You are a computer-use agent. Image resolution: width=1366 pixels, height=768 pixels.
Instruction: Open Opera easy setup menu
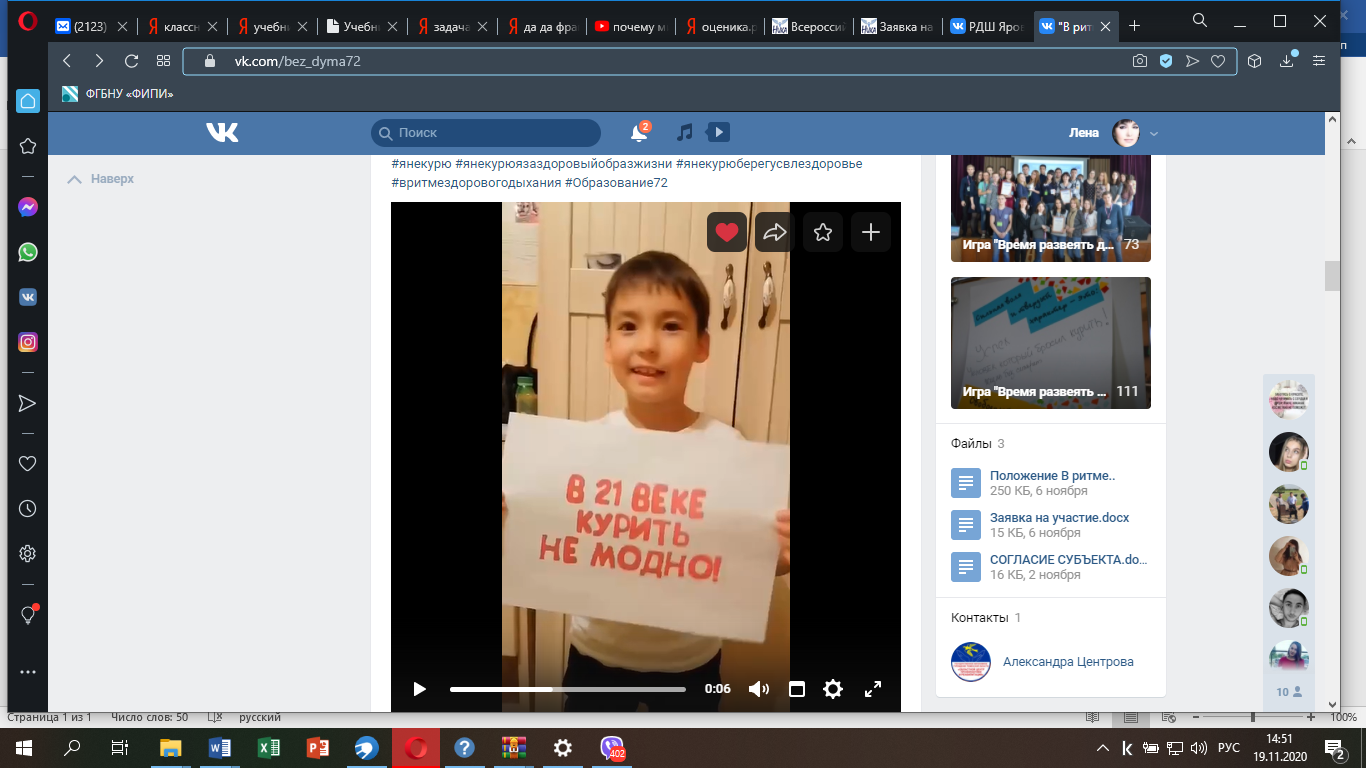1319,61
